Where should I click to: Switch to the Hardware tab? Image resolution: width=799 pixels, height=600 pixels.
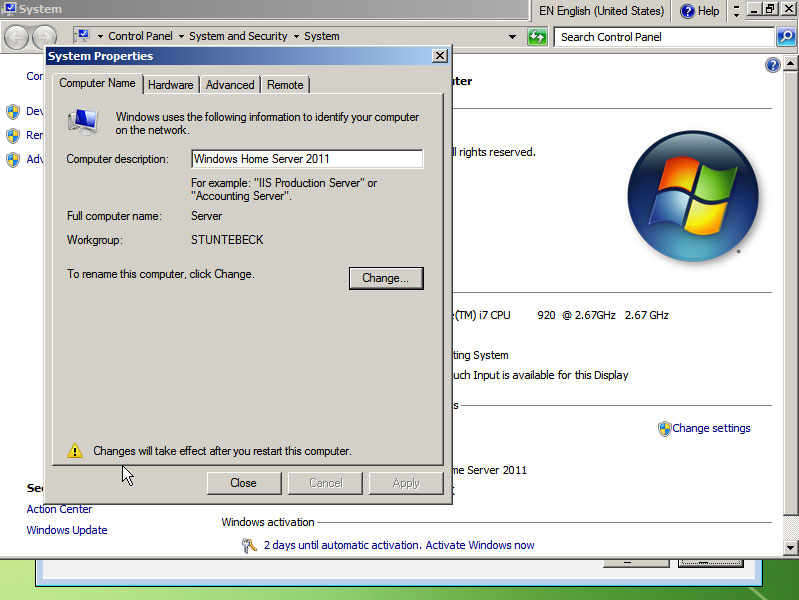coord(170,85)
